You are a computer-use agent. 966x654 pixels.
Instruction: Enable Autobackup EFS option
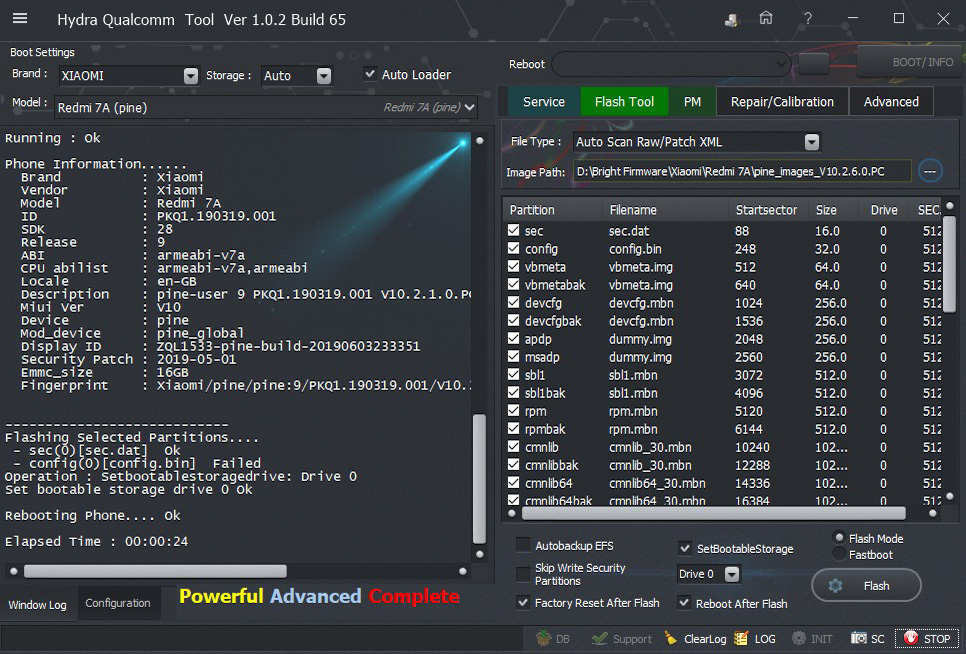[x=523, y=545]
